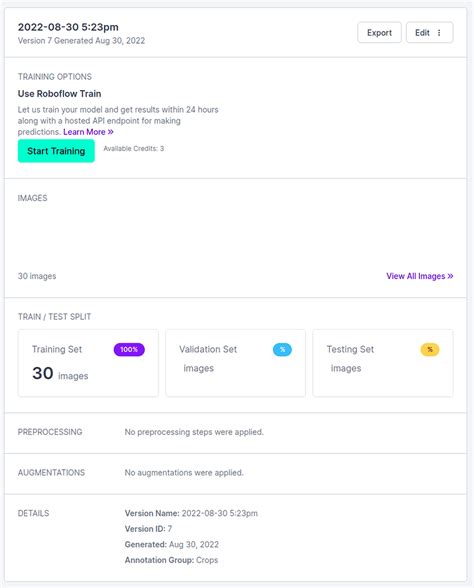Click the yellow Testing Set percent badge
This screenshot has width=474, height=588.
[x=430, y=350]
